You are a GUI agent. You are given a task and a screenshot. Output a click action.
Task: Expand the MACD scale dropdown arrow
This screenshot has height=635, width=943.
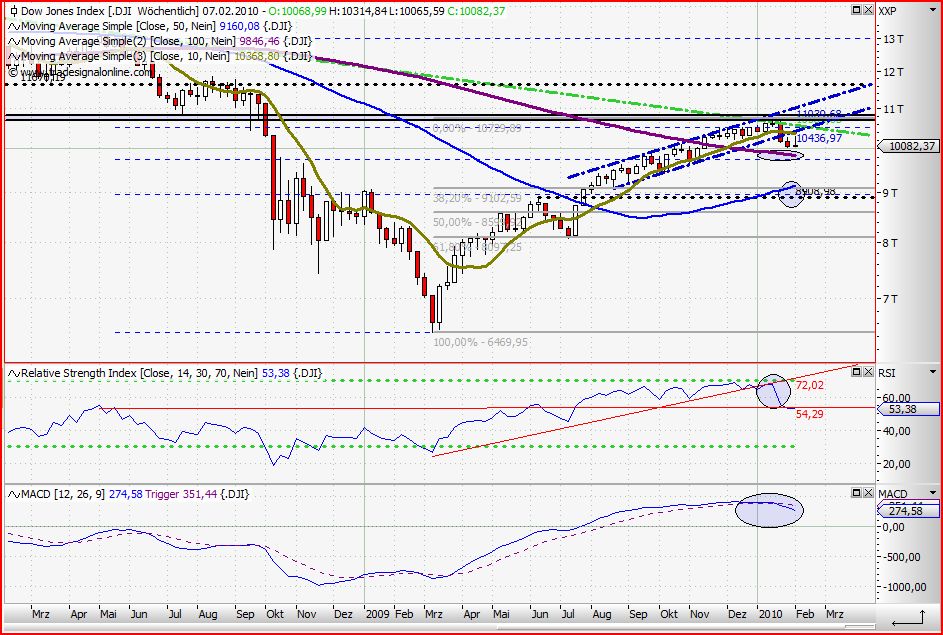(933, 493)
